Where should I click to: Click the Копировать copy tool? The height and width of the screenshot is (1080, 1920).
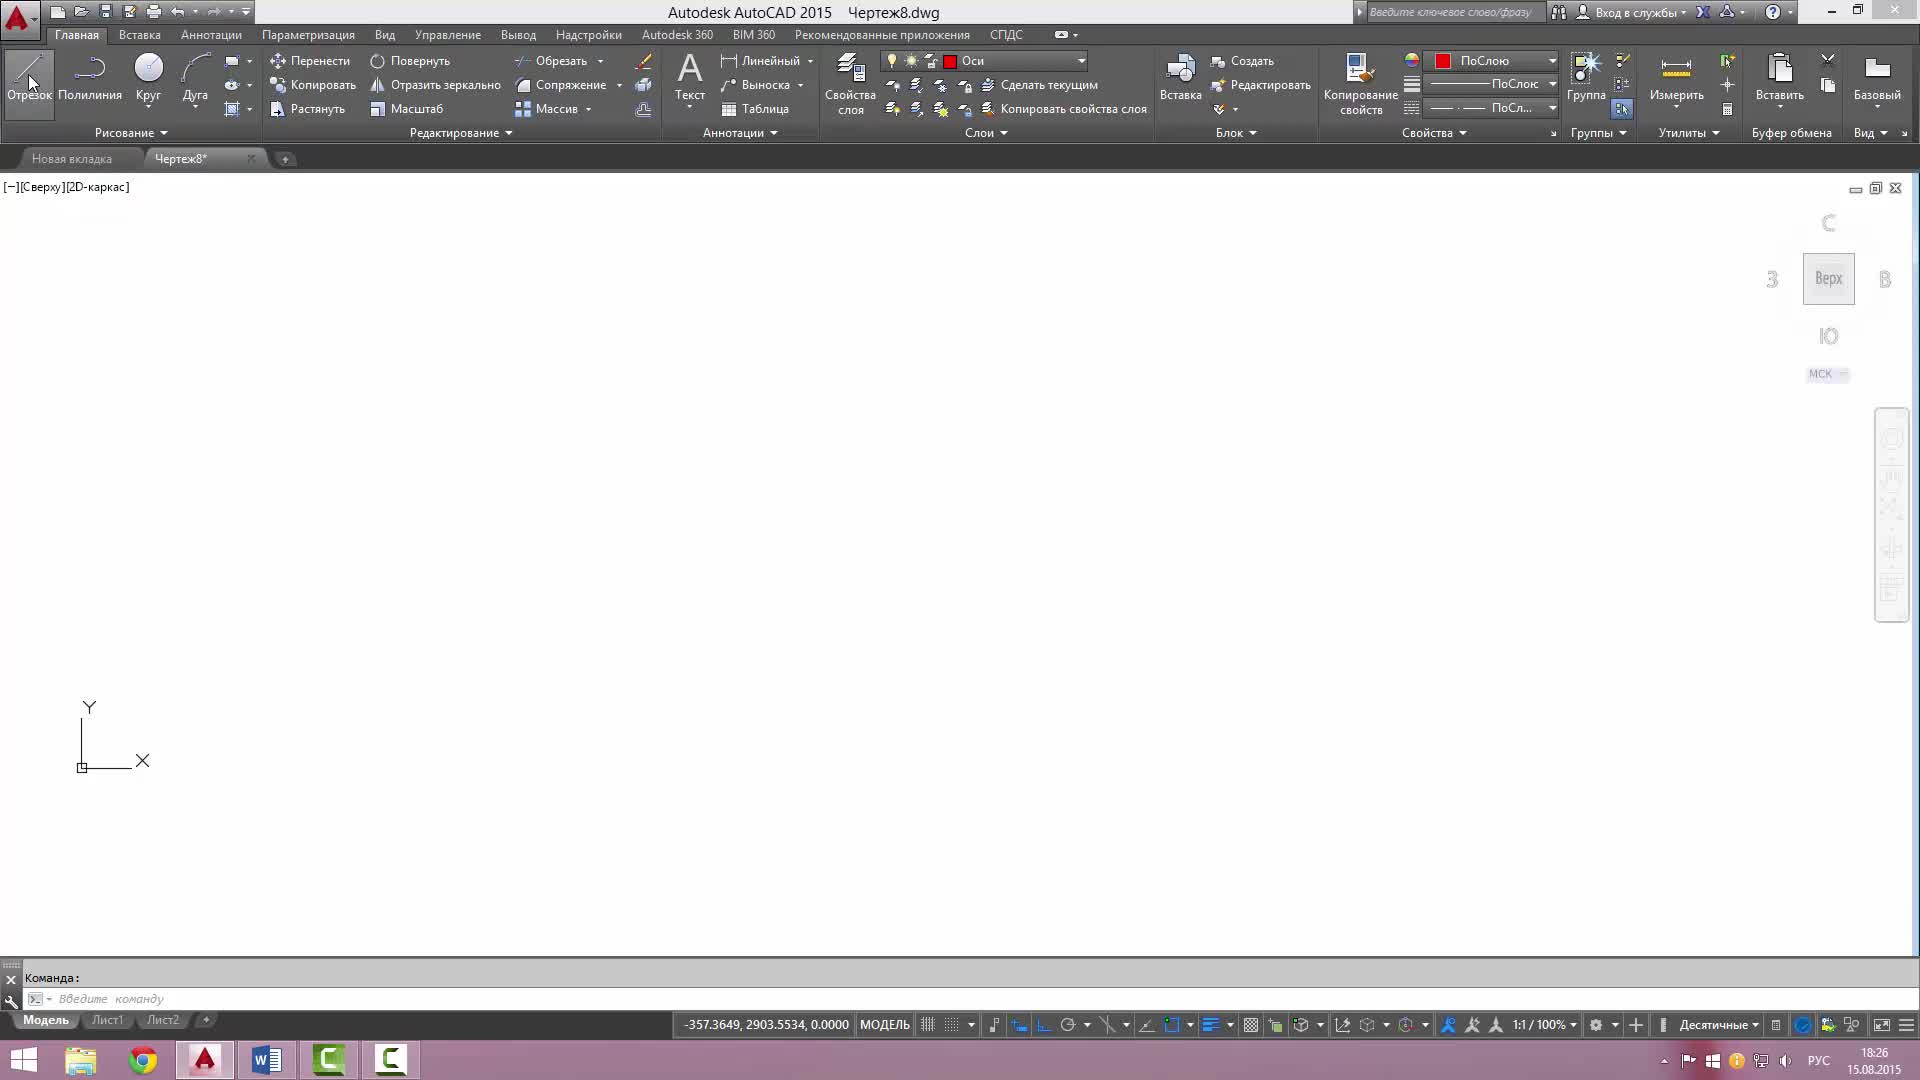(x=313, y=85)
